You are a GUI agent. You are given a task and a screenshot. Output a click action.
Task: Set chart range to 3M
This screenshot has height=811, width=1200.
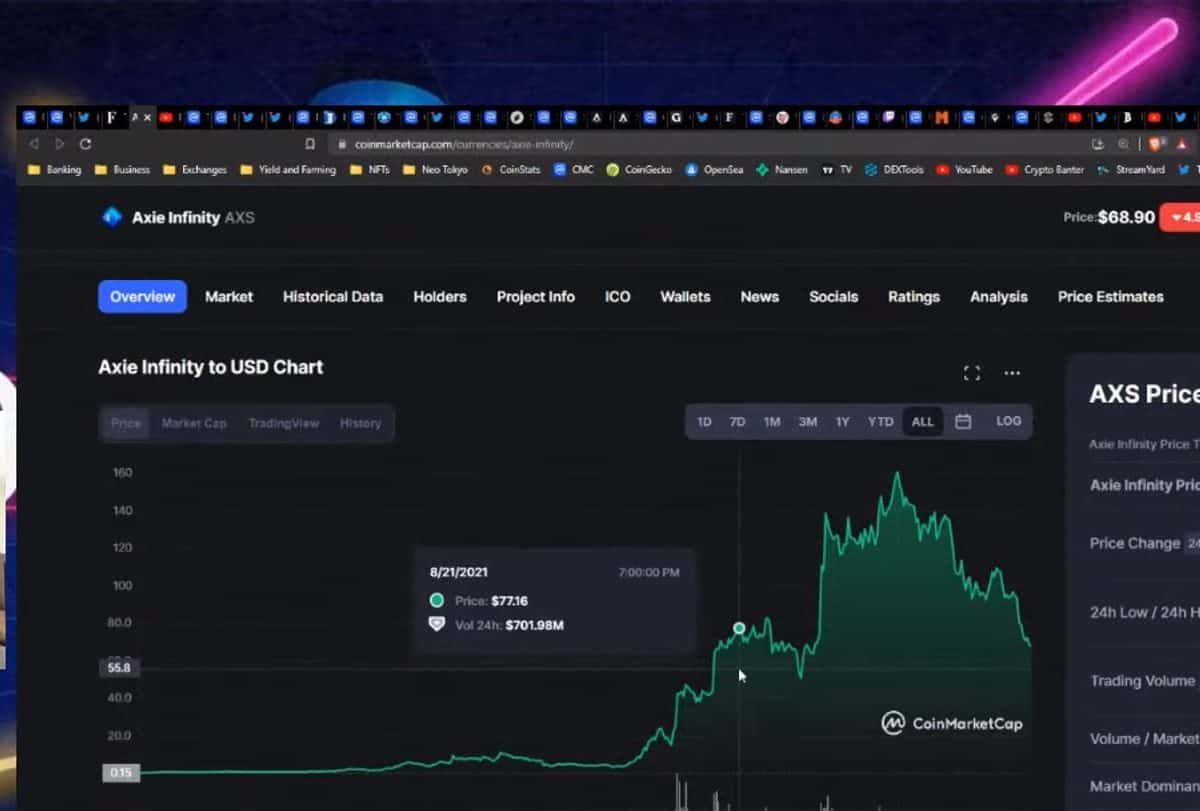(808, 422)
